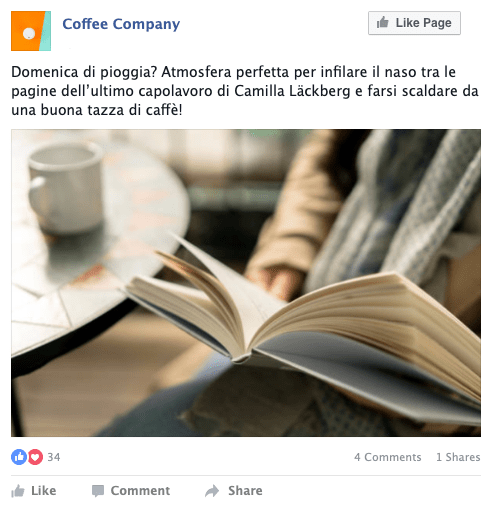This screenshot has width=492, height=505.
Task: Click the blue Like reaction bubble
Action: click(x=19, y=457)
